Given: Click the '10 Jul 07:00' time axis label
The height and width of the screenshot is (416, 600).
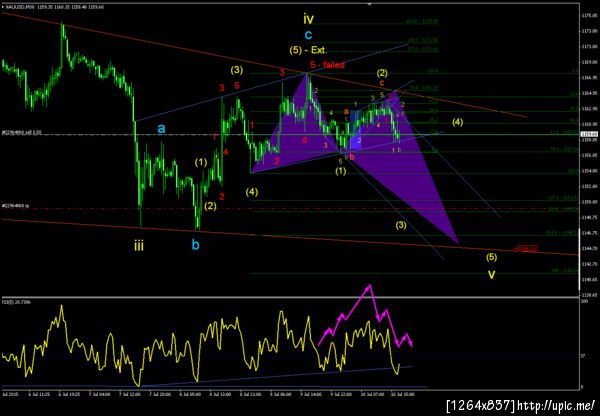Looking at the screenshot, I should [x=371, y=393].
